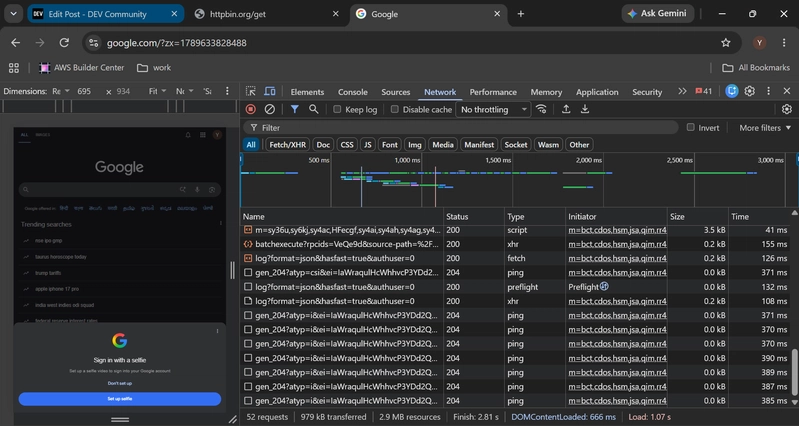Clear the network log

[x=270, y=109]
